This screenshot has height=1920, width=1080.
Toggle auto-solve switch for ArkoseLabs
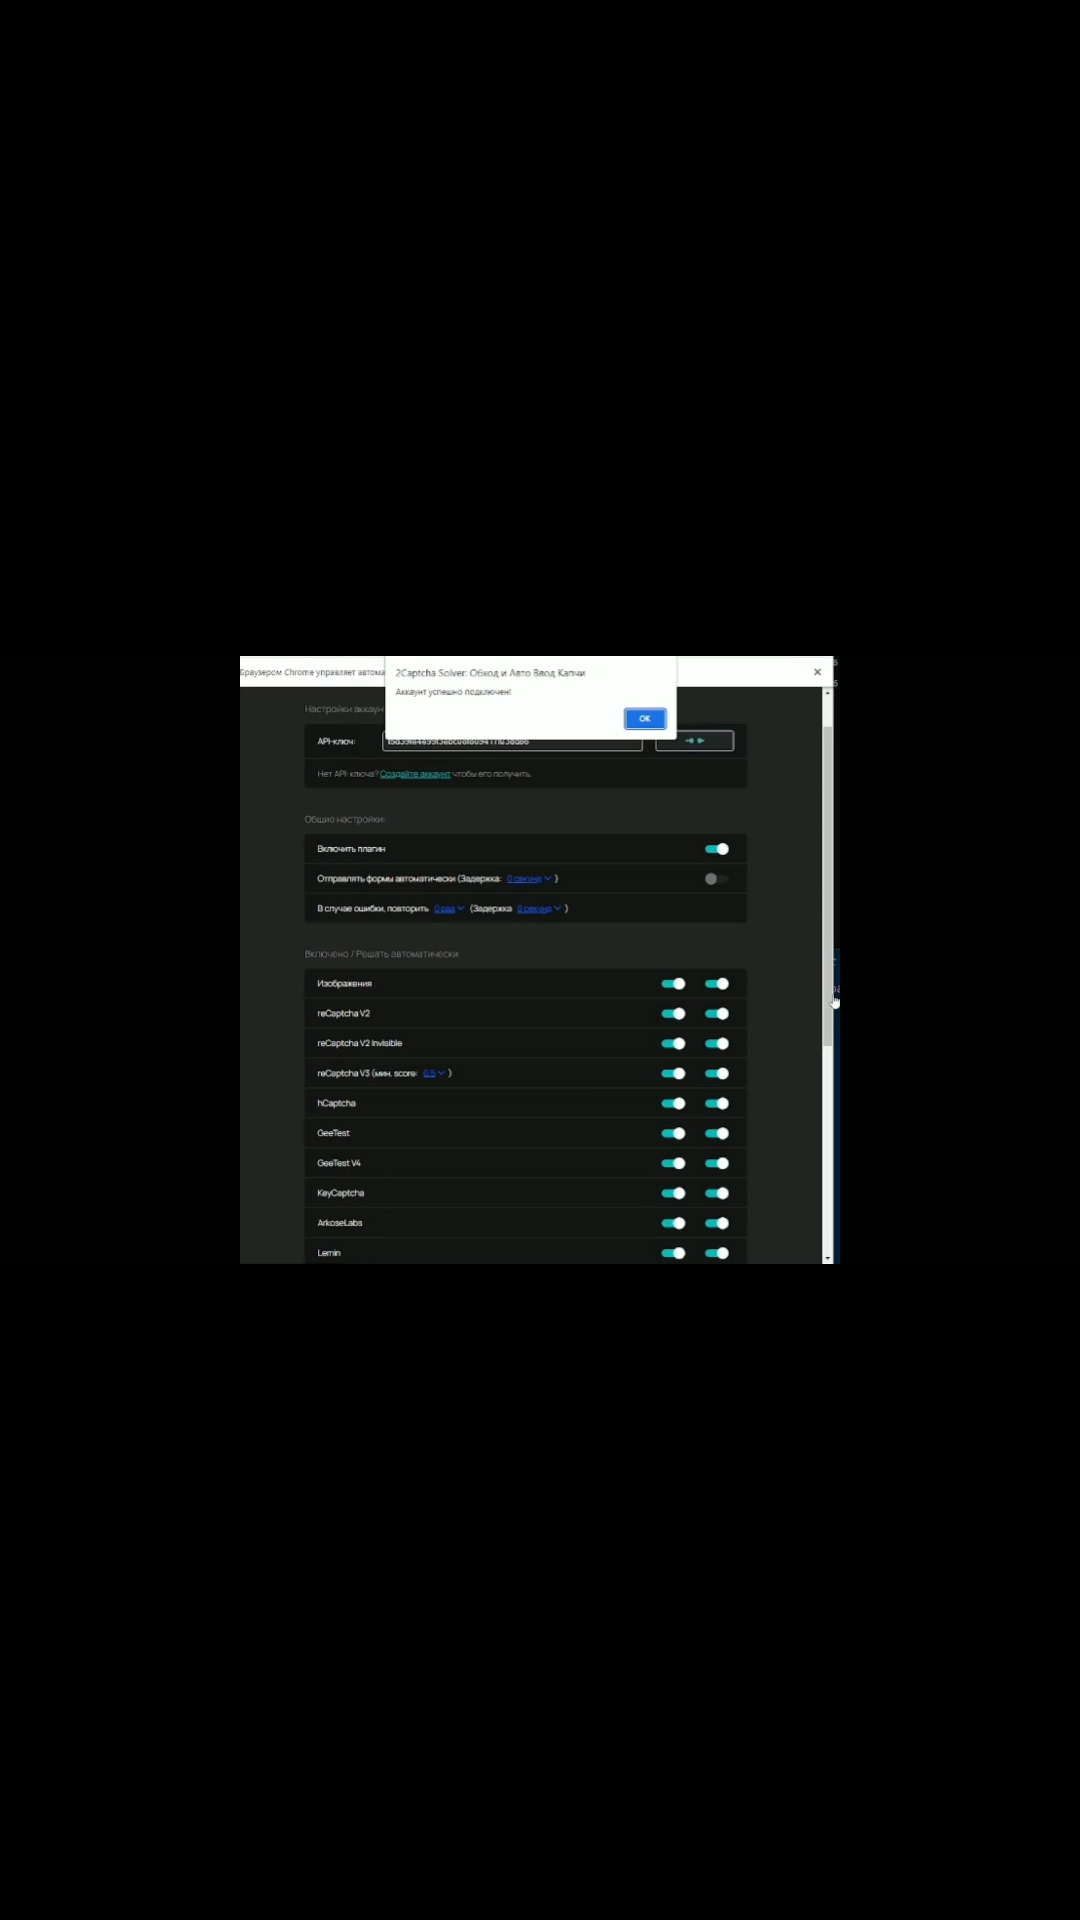pos(717,1224)
